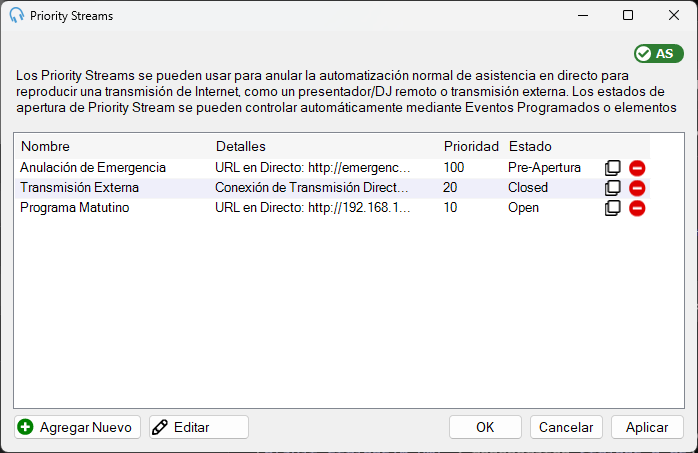Click priority value 10
This screenshot has height=453, width=698.
[450, 208]
